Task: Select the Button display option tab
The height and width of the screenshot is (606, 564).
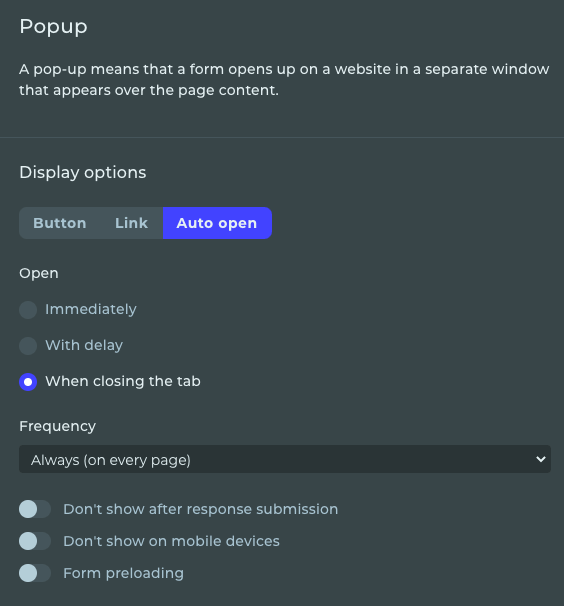Action: pos(60,223)
